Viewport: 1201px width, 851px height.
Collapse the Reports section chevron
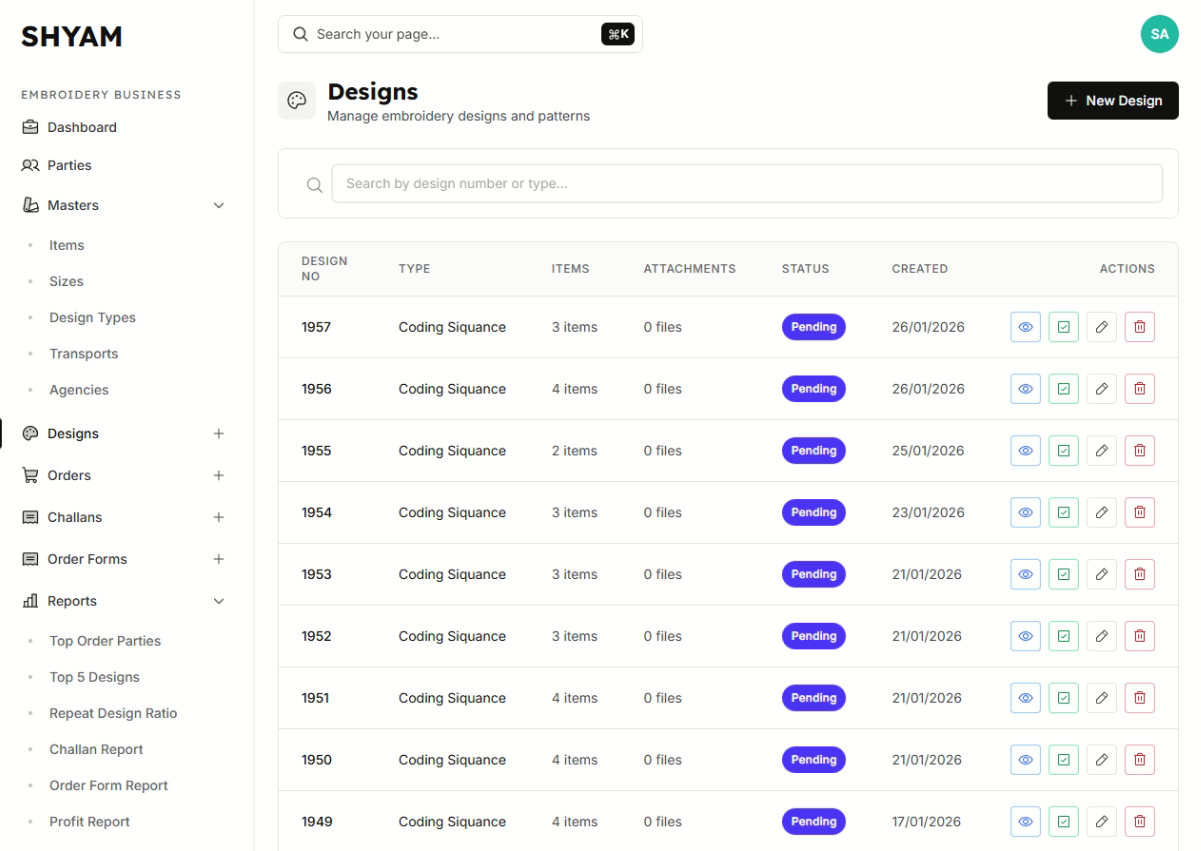pyautogui.click(x=219, y=602)
